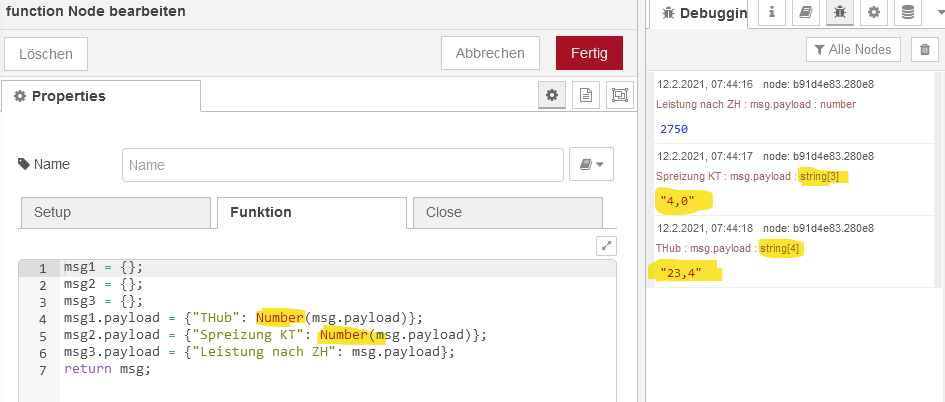Open node description document icon
The width and height of the screenshot is (945, 402).
[x=585, y=95]
